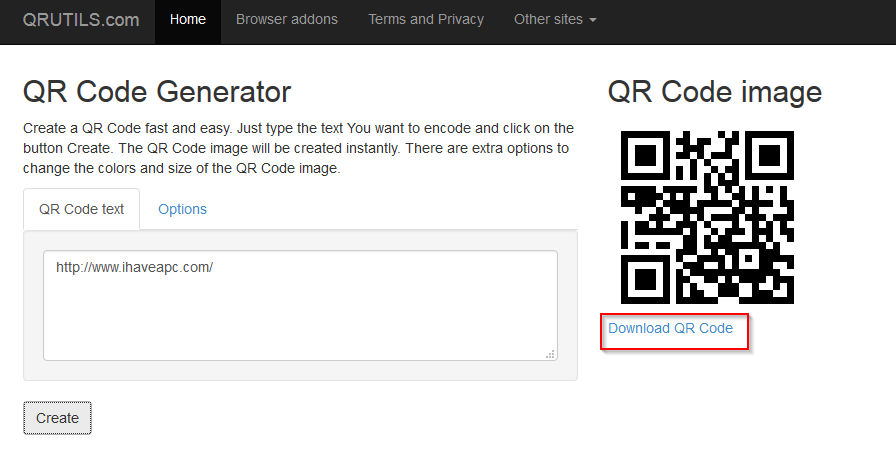
Task: Go to Terms and Privacy
Action: coord(426,19)
